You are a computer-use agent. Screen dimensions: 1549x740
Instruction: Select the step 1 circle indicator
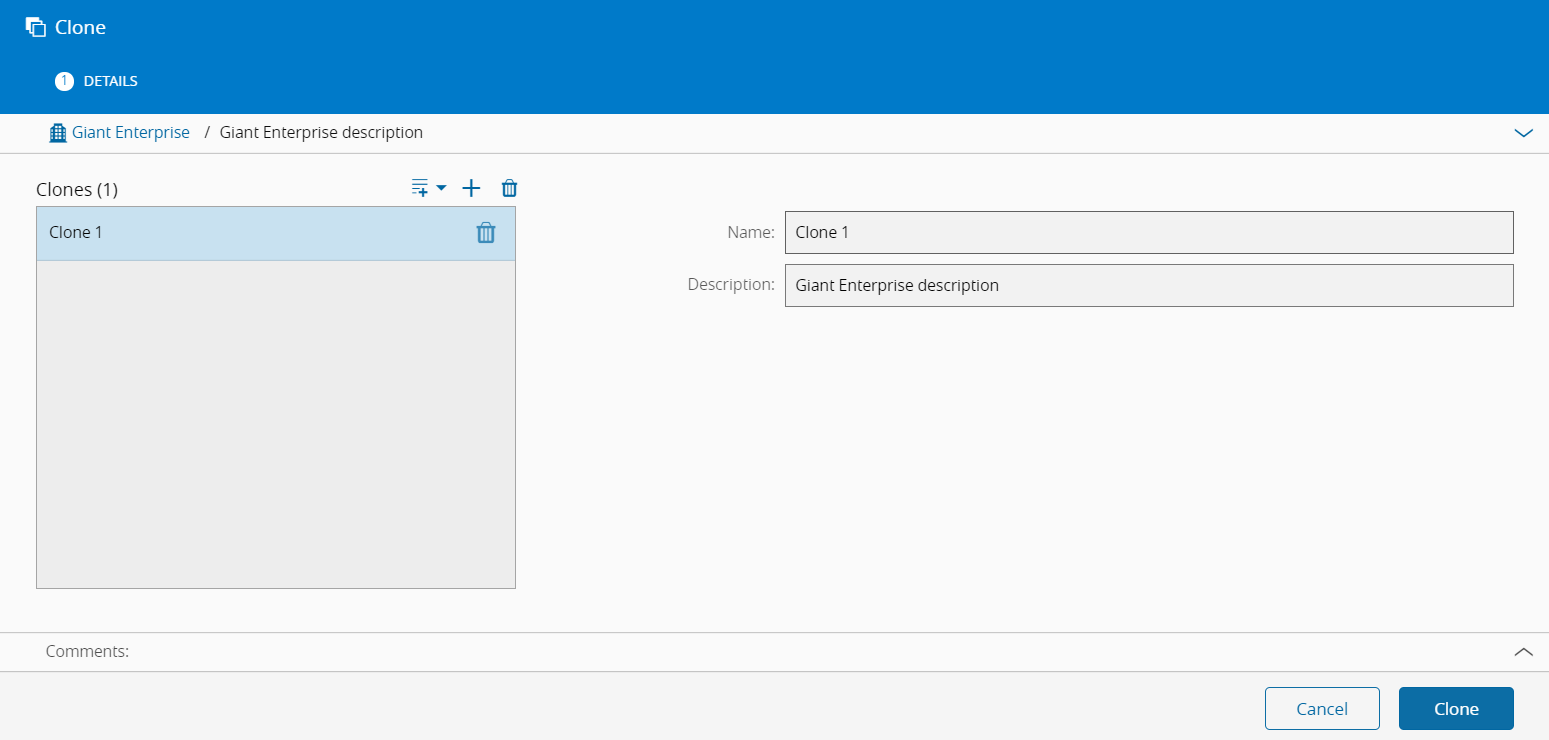(64, 81)
